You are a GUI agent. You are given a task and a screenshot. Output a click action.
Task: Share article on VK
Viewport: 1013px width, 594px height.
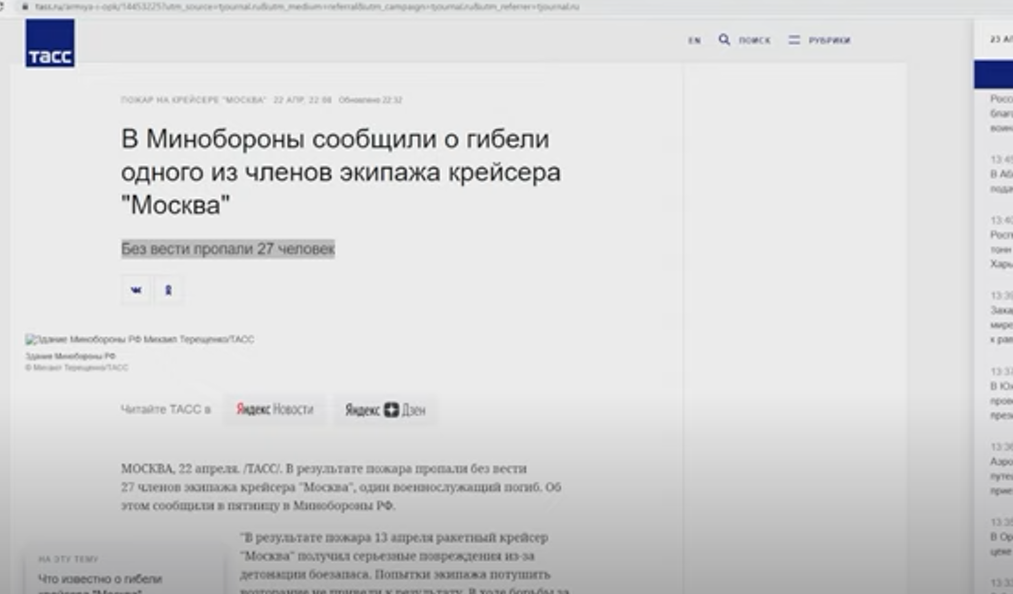coord(136,290)
